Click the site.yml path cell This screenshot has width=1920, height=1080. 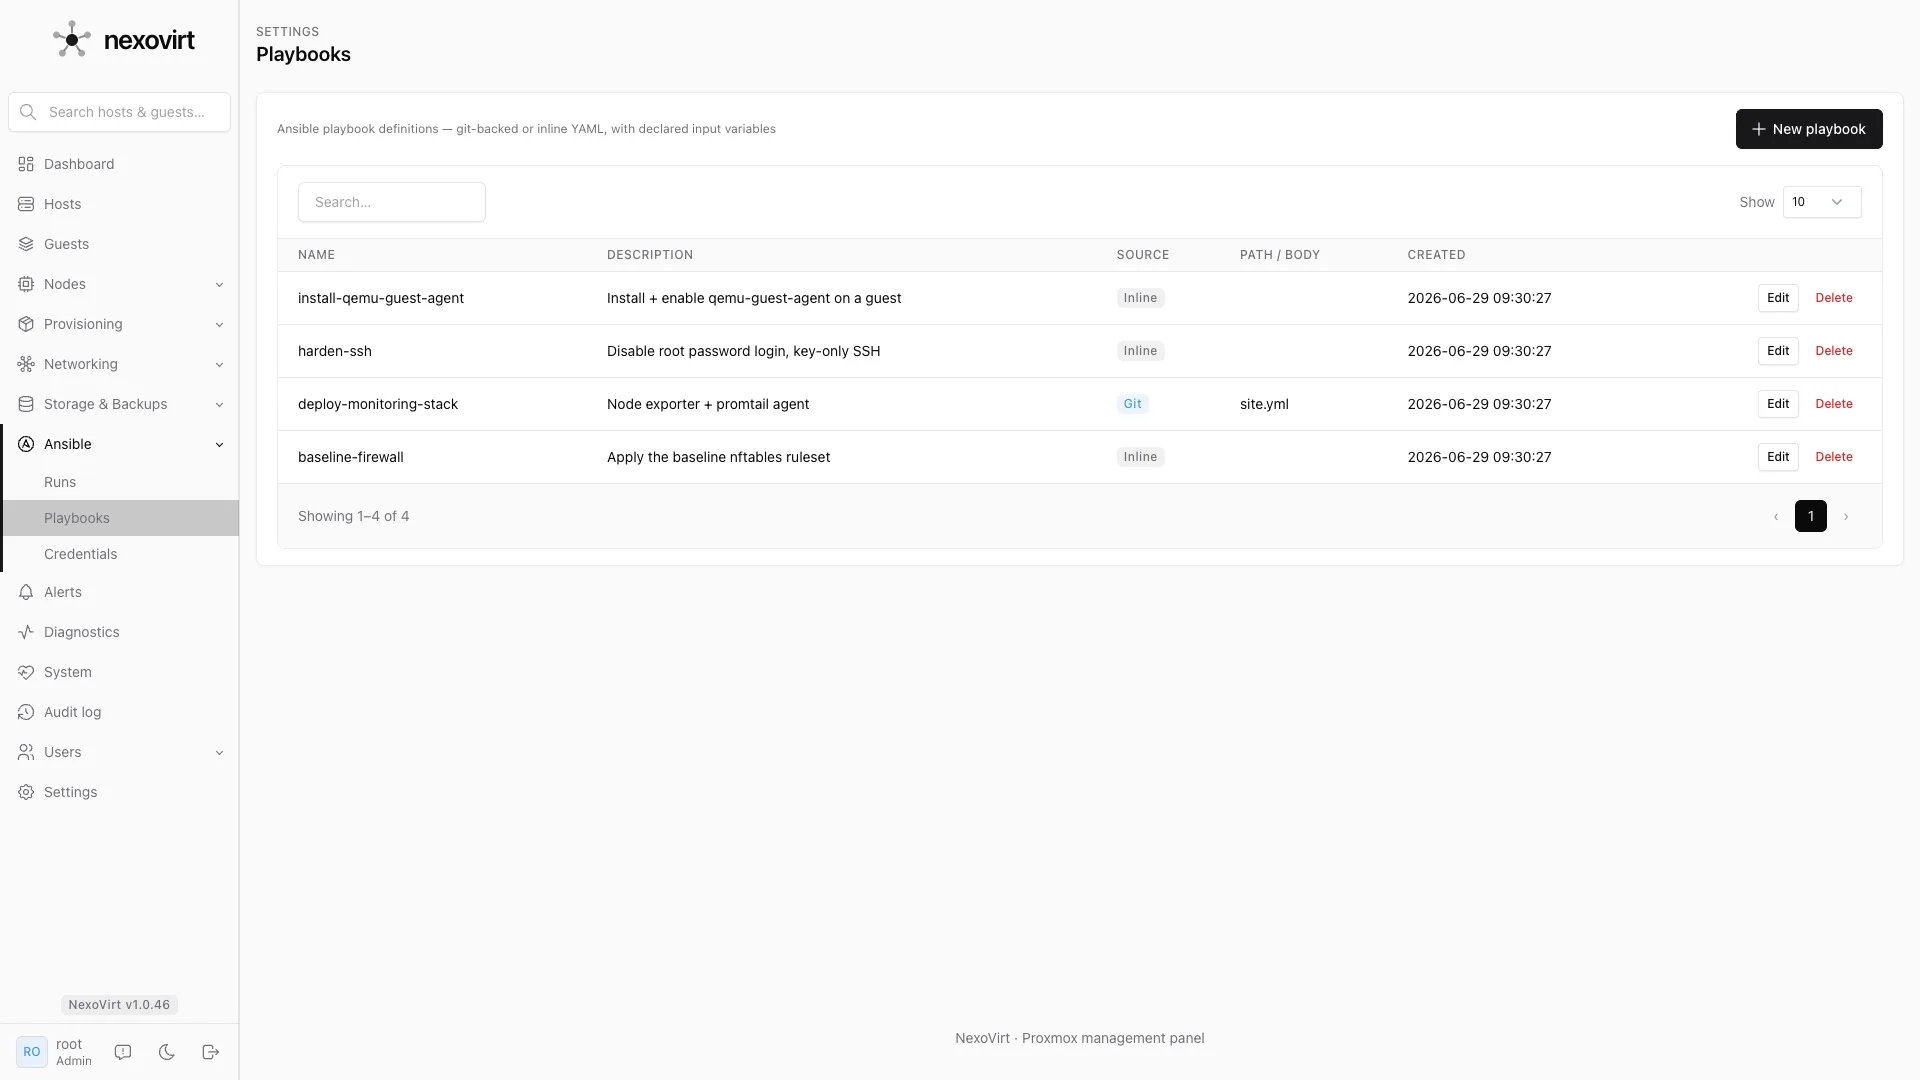(x=1264, y=404)
